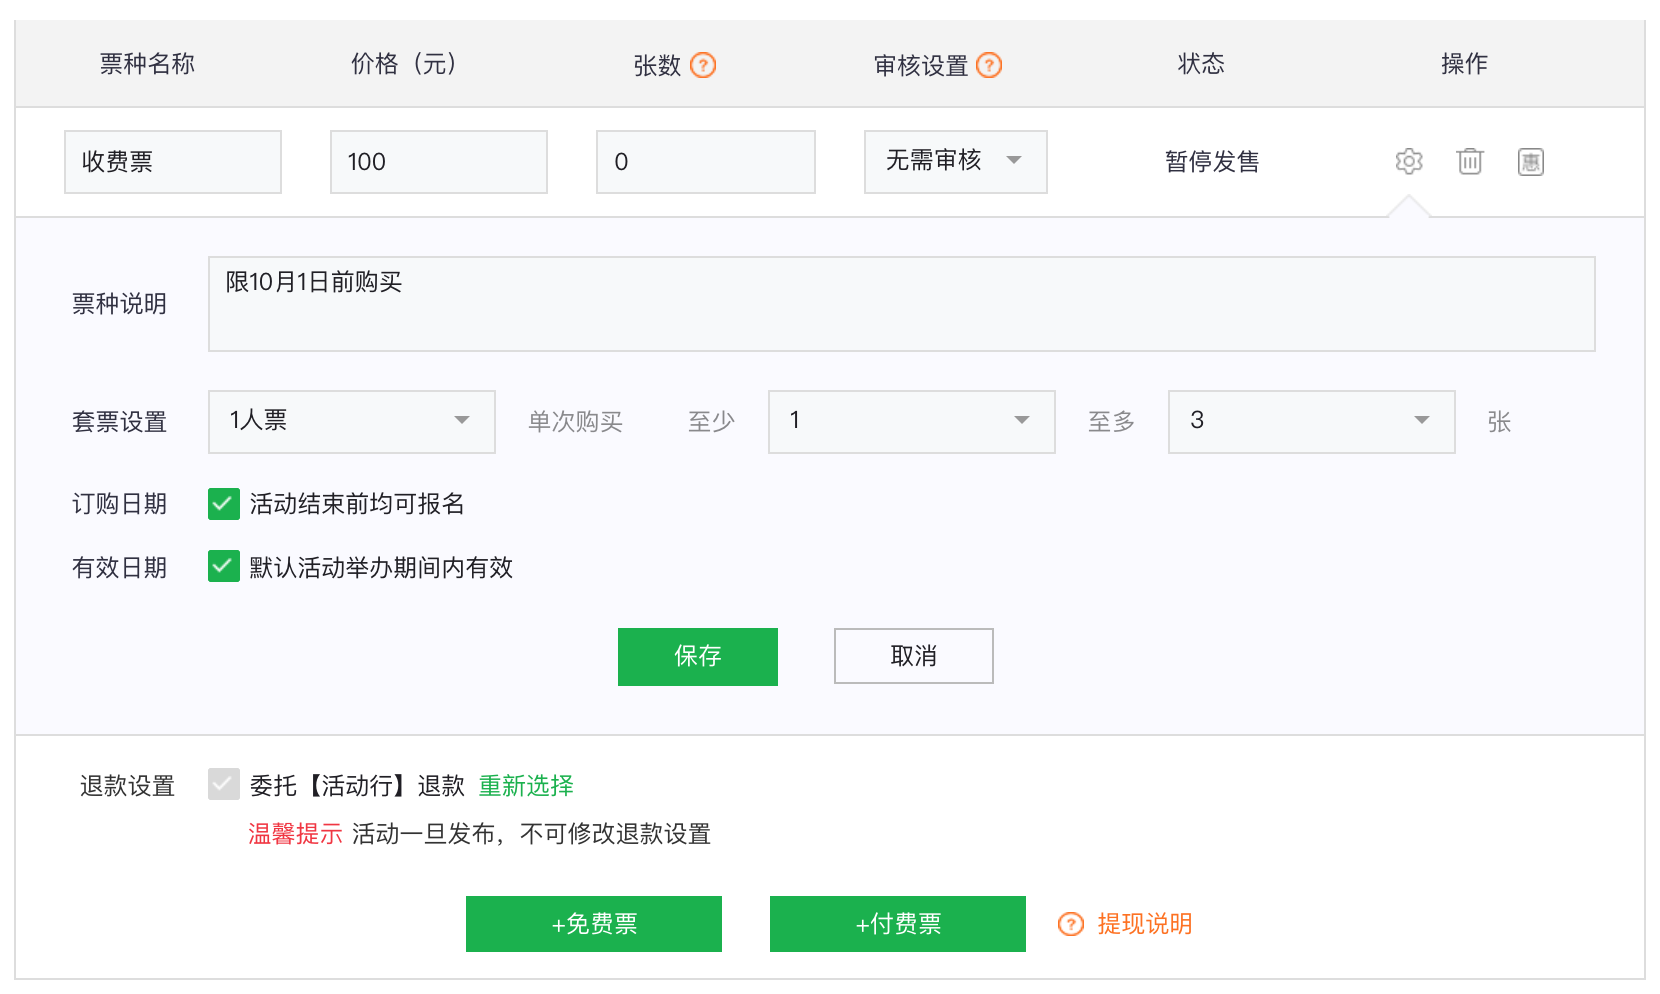1660x994 pixels.
Task: Uncheck 活动结束前均可报名 checkbox
Action: pyautogui.click(x=223, y=504)
